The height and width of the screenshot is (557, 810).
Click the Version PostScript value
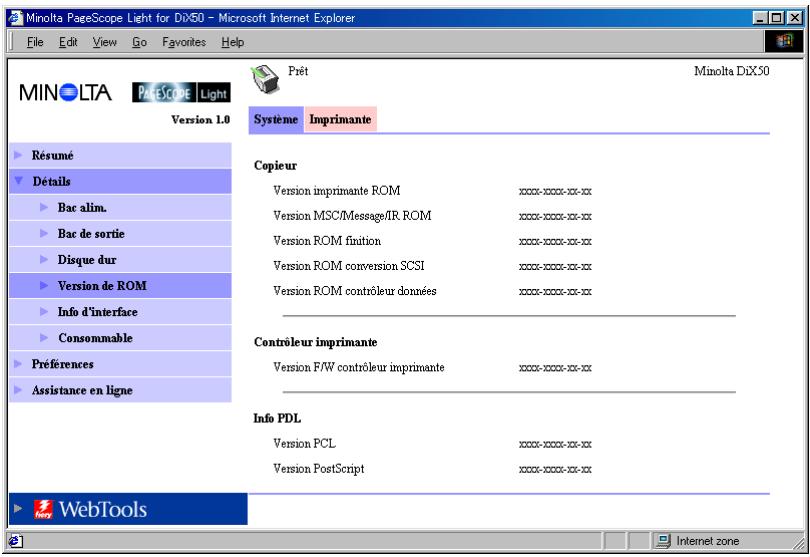tap(555, 470)
